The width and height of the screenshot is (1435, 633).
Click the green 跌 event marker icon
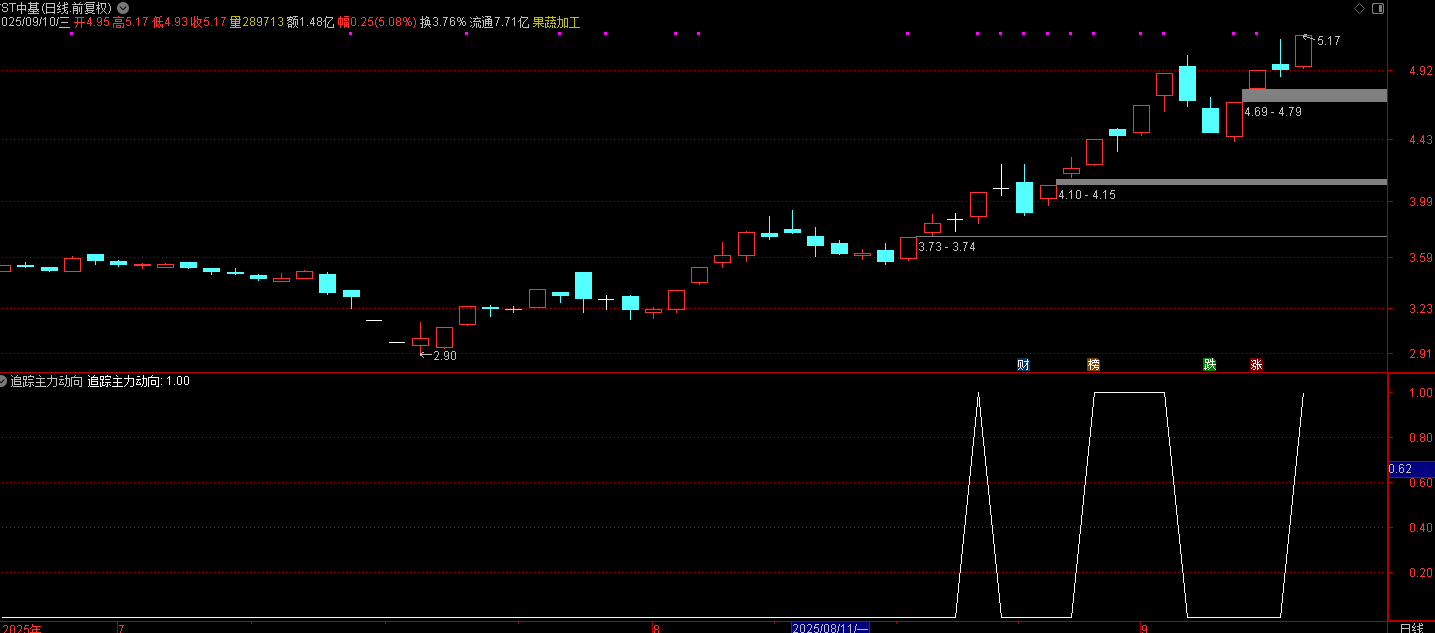click(x=1210, y=365)
